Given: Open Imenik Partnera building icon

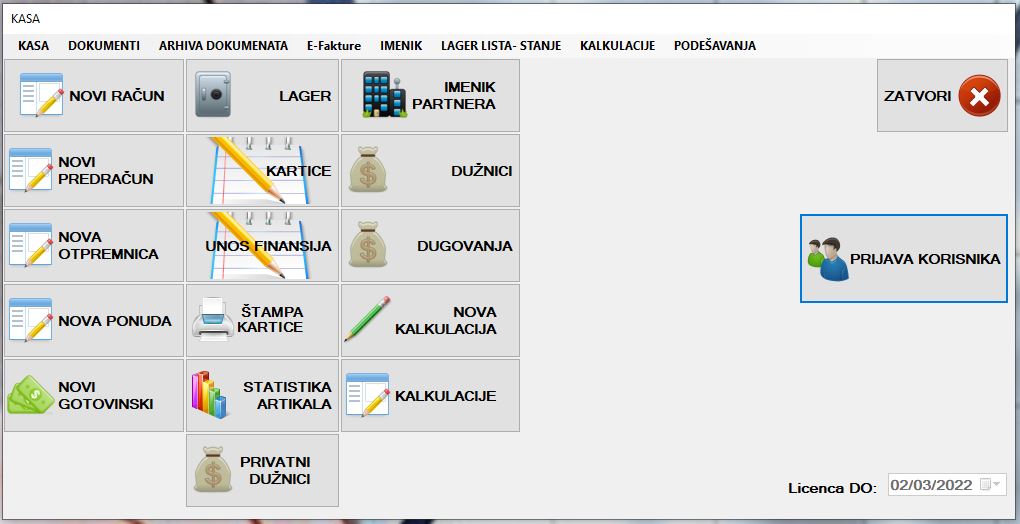Looking at the screenshot, I should click(x=385, y=96).
